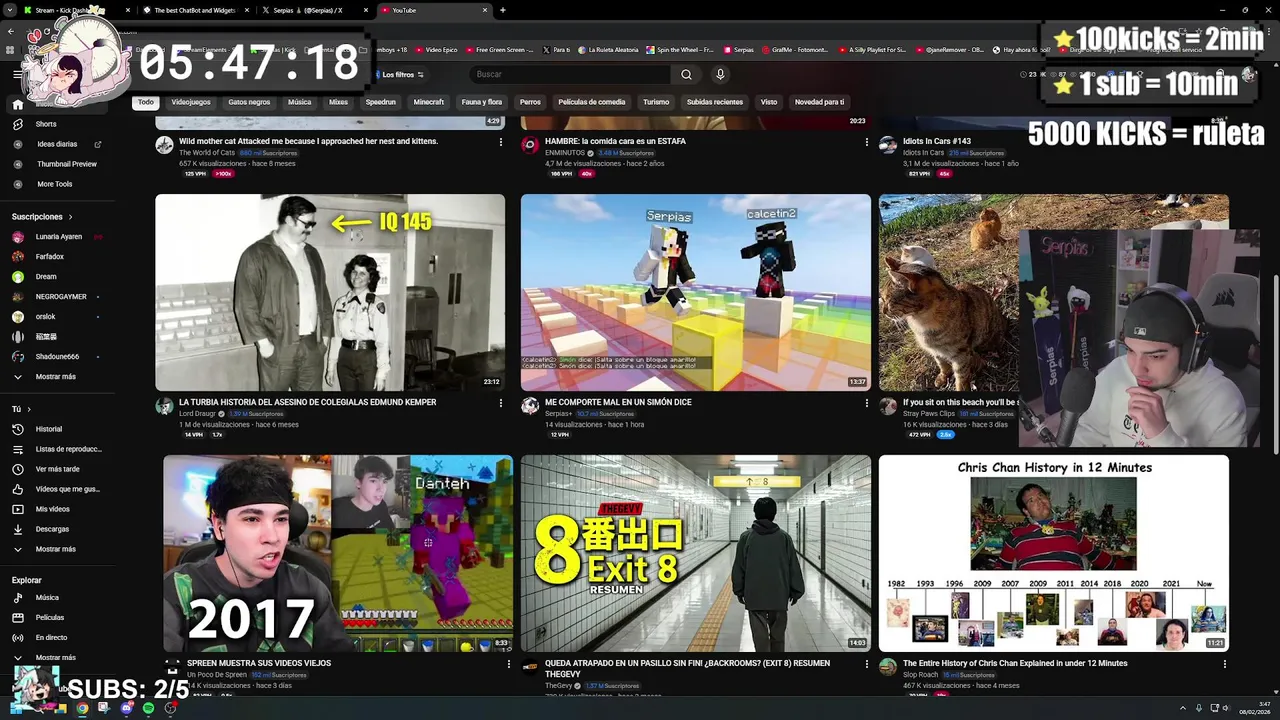Open browser tab search dropdown arrow

point(9,10)
